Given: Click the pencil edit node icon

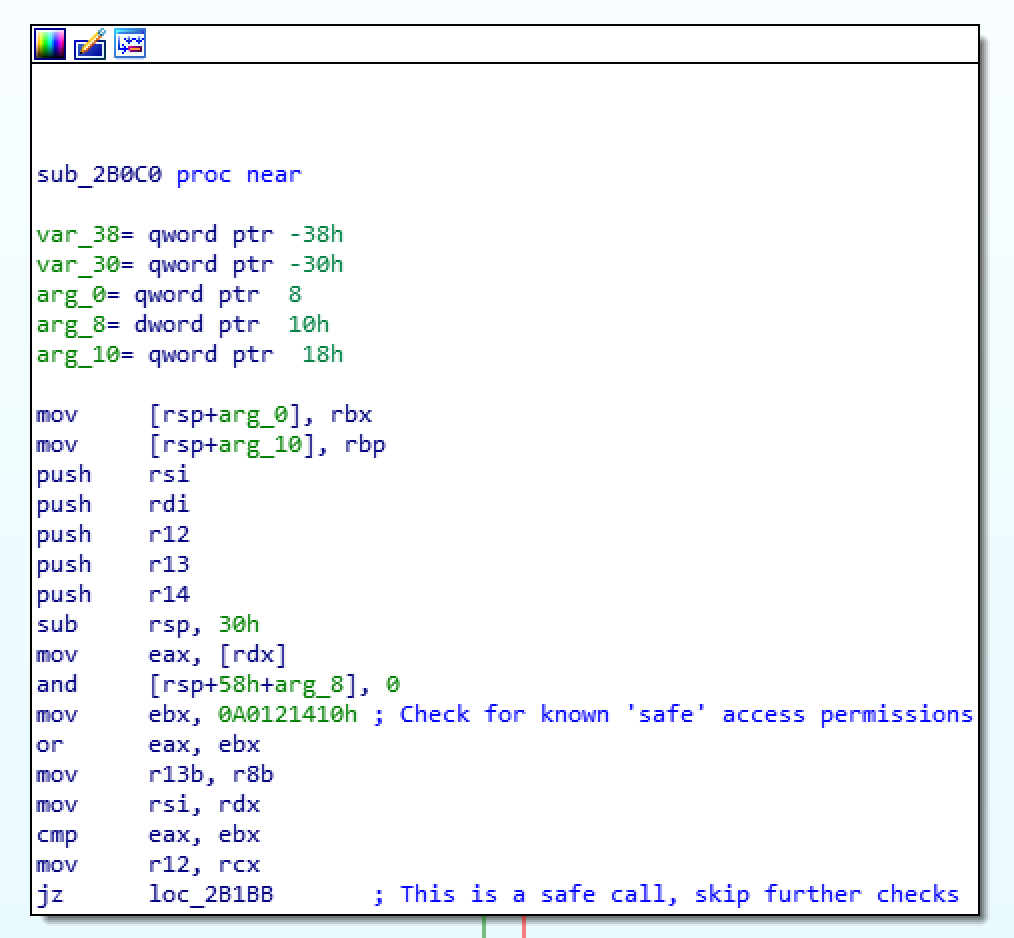Looking at the screenshot, I should (x=90, y=43).
